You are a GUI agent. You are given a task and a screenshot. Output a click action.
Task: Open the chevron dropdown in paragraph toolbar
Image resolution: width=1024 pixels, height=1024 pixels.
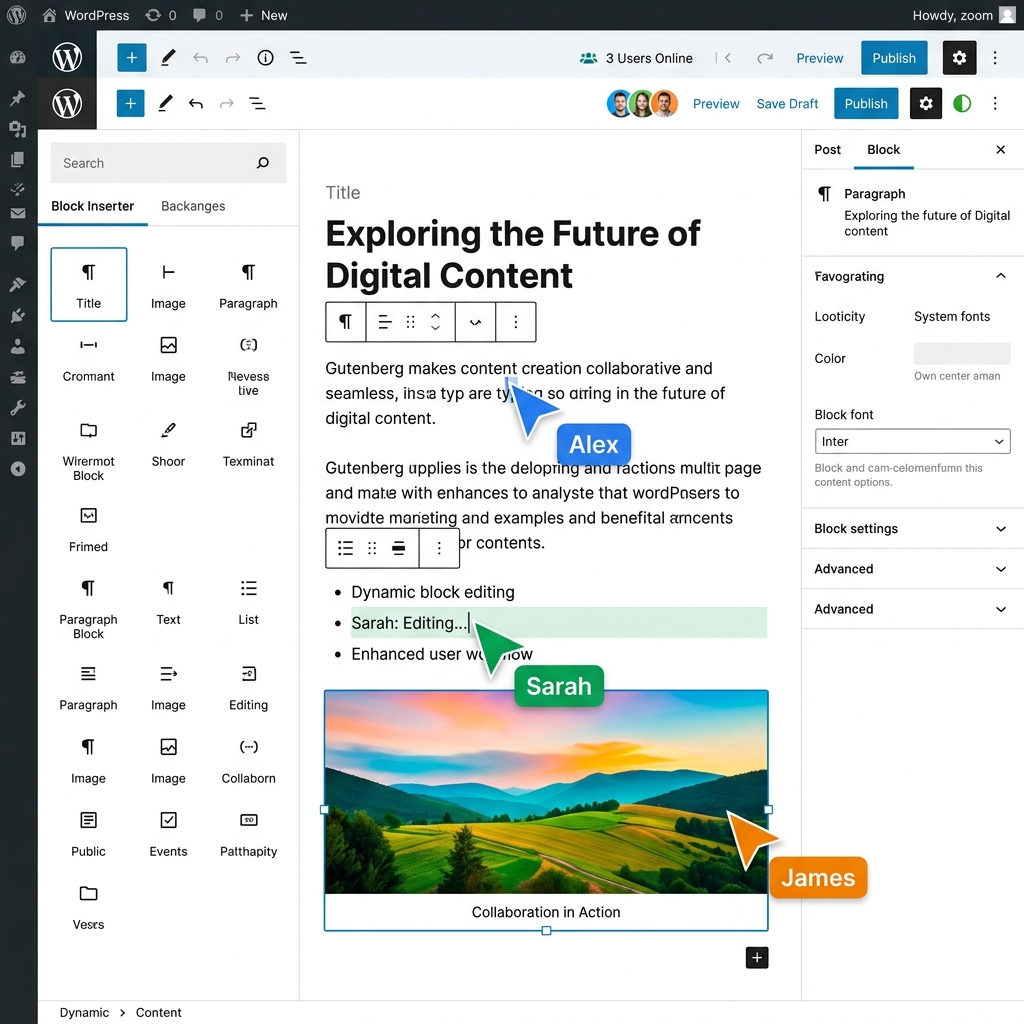click(x=475, y=322)
